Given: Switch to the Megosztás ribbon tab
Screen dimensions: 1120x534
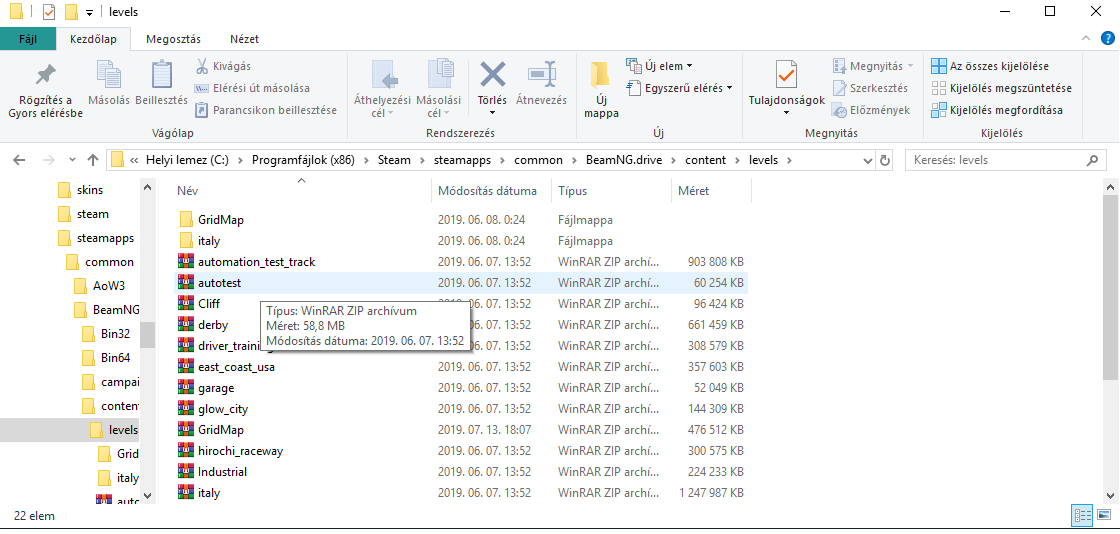Looking at the screenshot, I should click(174, 39).
